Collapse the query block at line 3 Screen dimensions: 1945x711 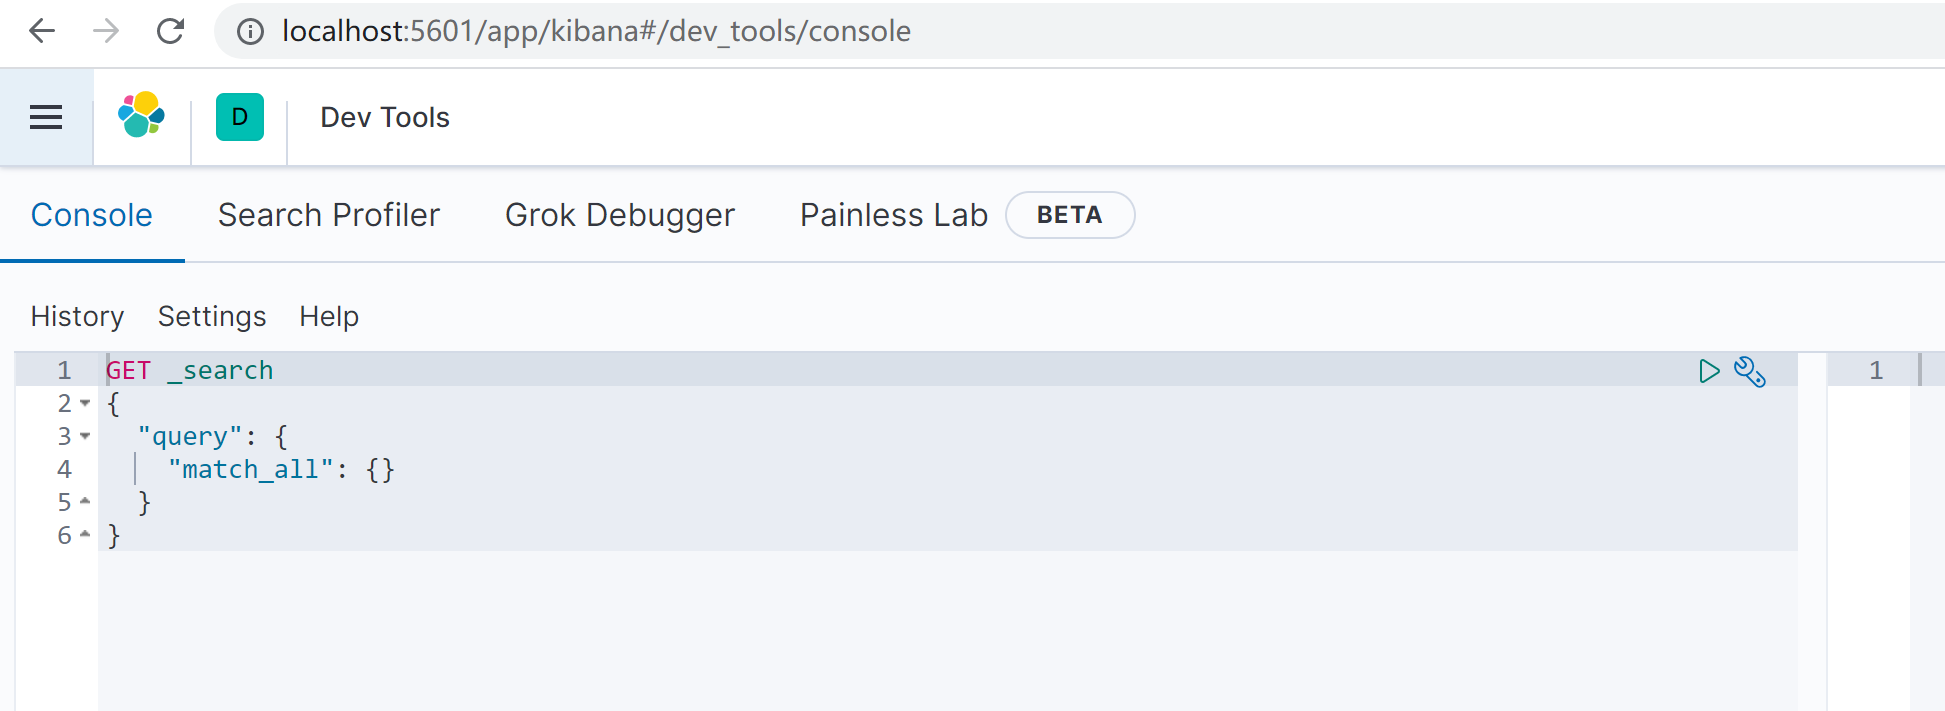pyautogui.click(x=85, y=436)
